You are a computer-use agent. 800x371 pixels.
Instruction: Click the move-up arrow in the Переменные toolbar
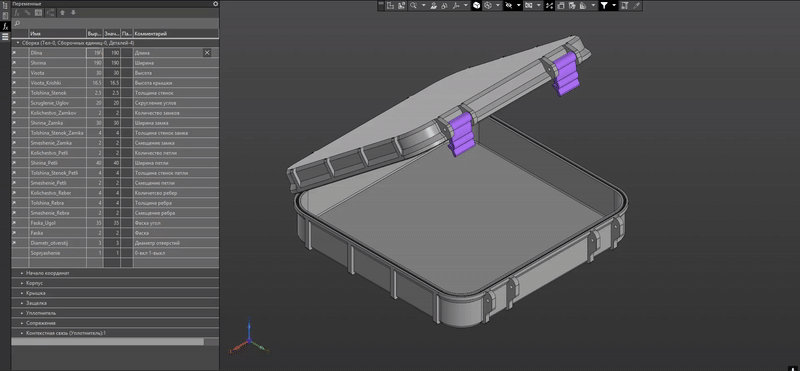click(x=62, y=13)
